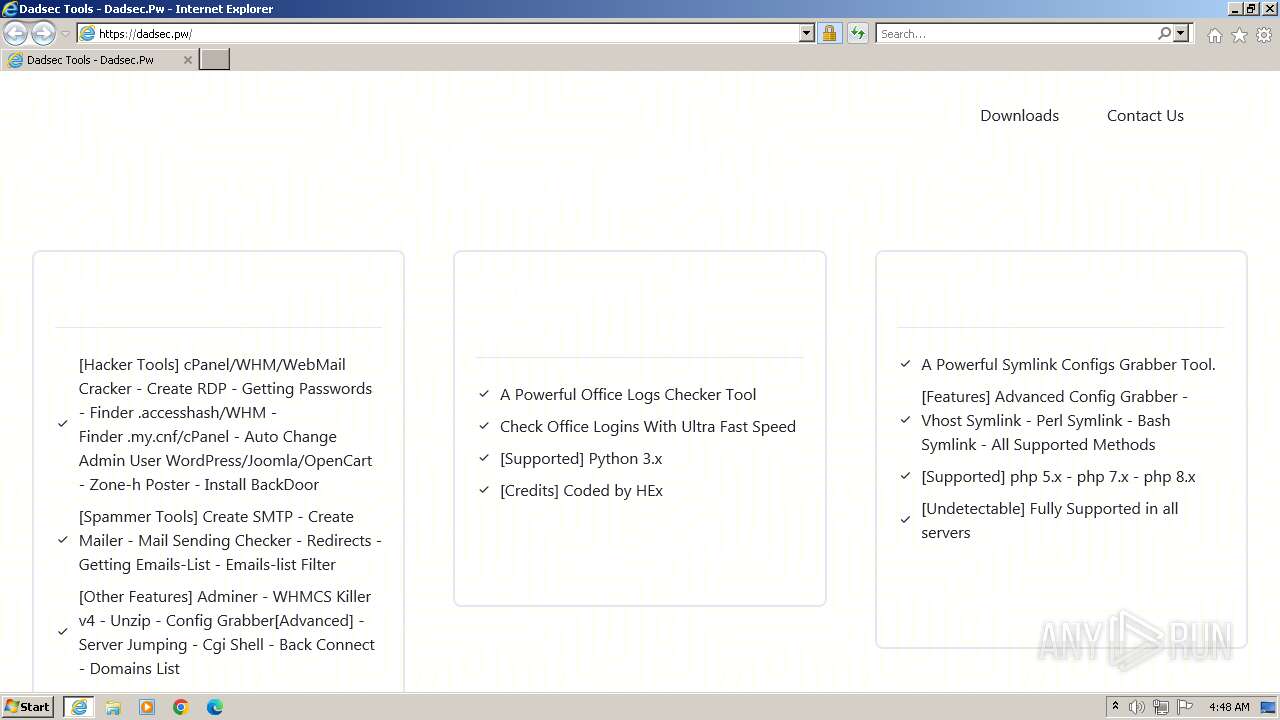The width and height of the screenshot is (1280, 720).
Task: Click the Internet Explorer logo in title bar
Action: (10, 9)
